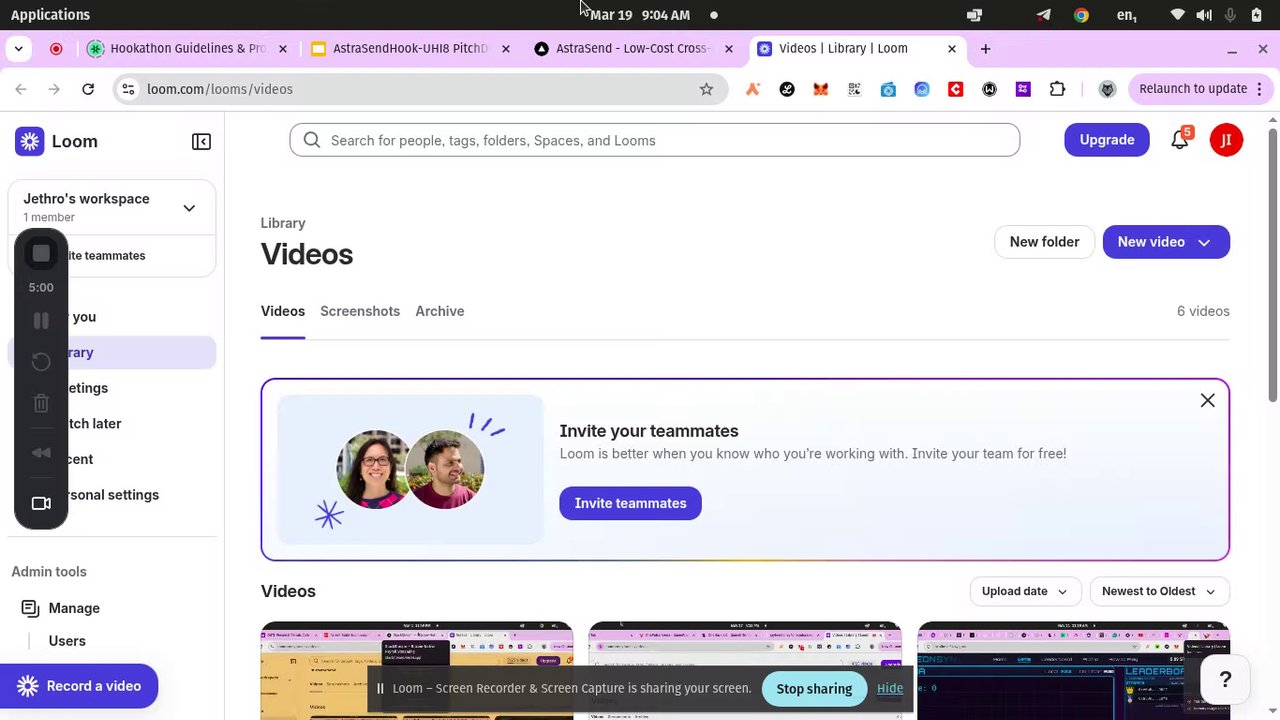Click the loom.com/looms/videos address bar
The width and height of the screenshot is (1280, 720).
coord(420,89)
